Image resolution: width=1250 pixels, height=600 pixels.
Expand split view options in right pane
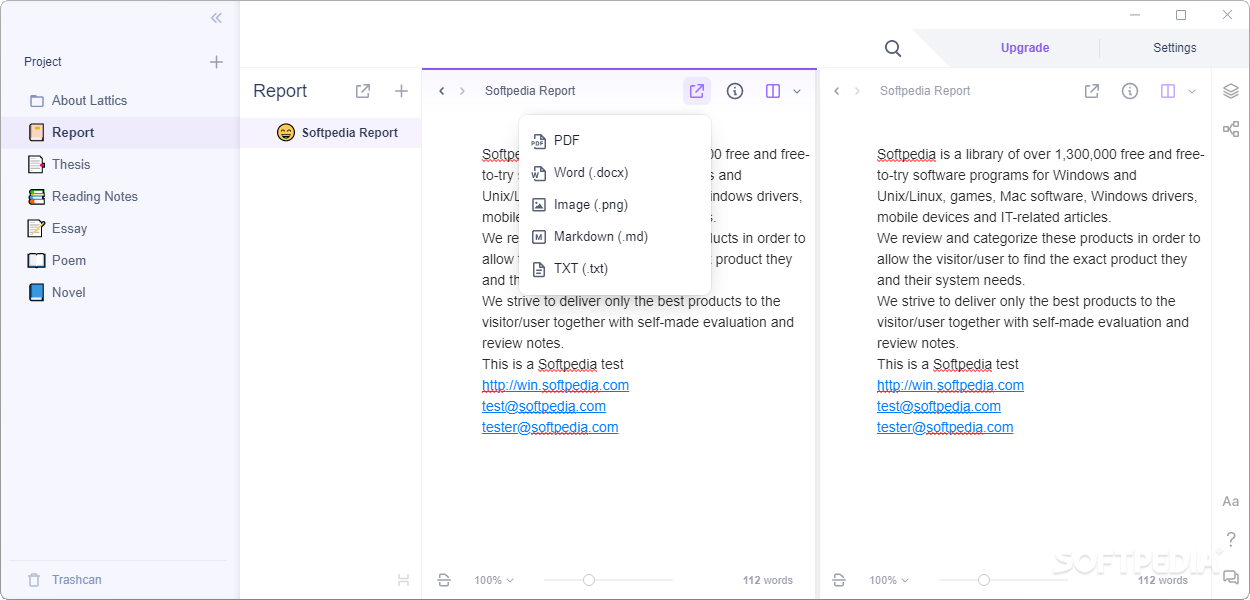click(x=1192, y=91)
